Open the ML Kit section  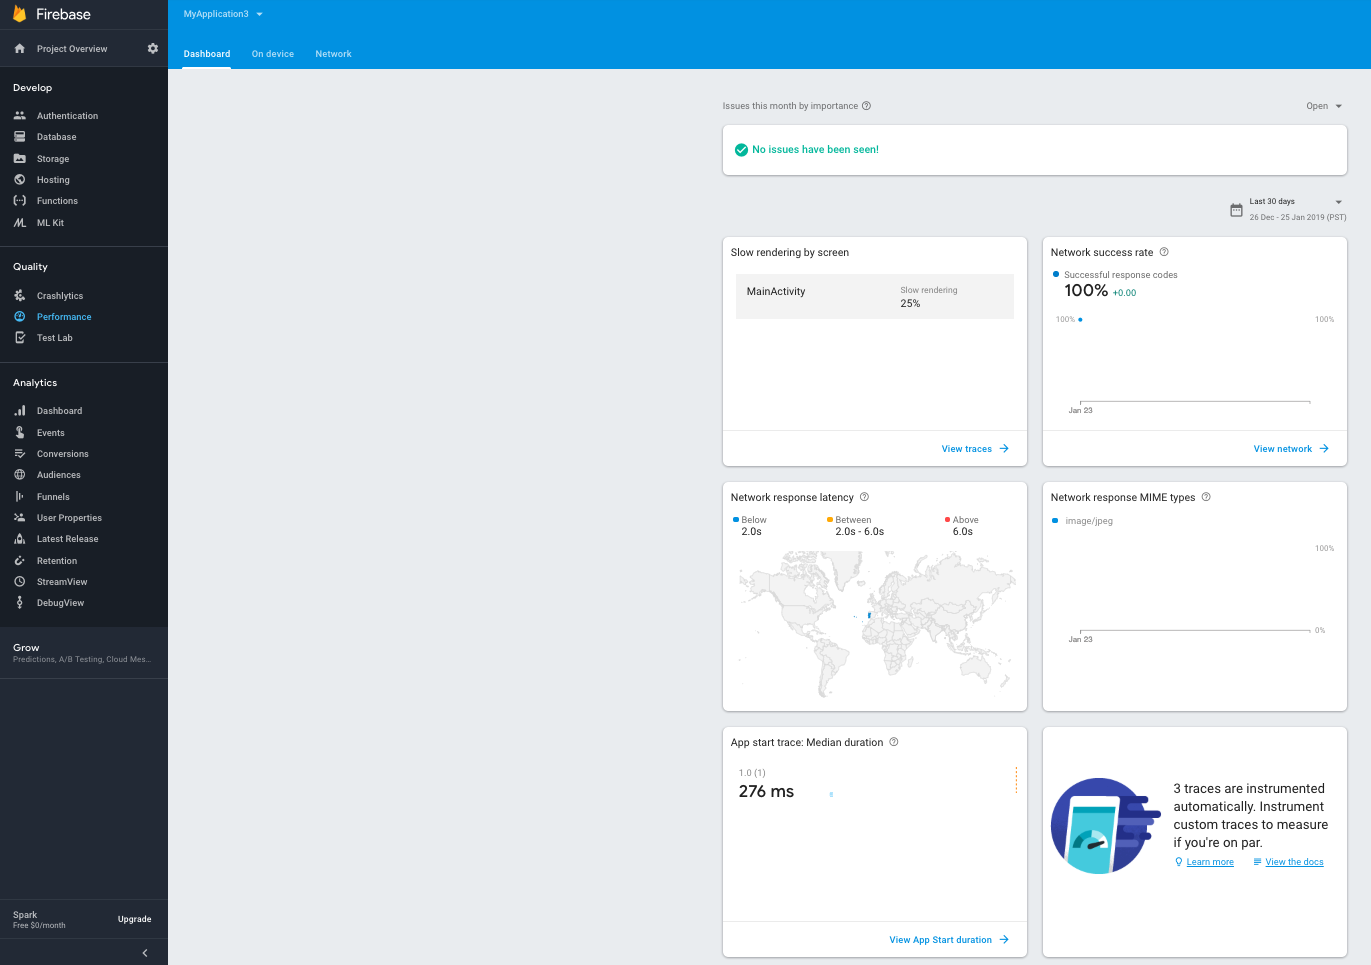click(x=52, y=222)
